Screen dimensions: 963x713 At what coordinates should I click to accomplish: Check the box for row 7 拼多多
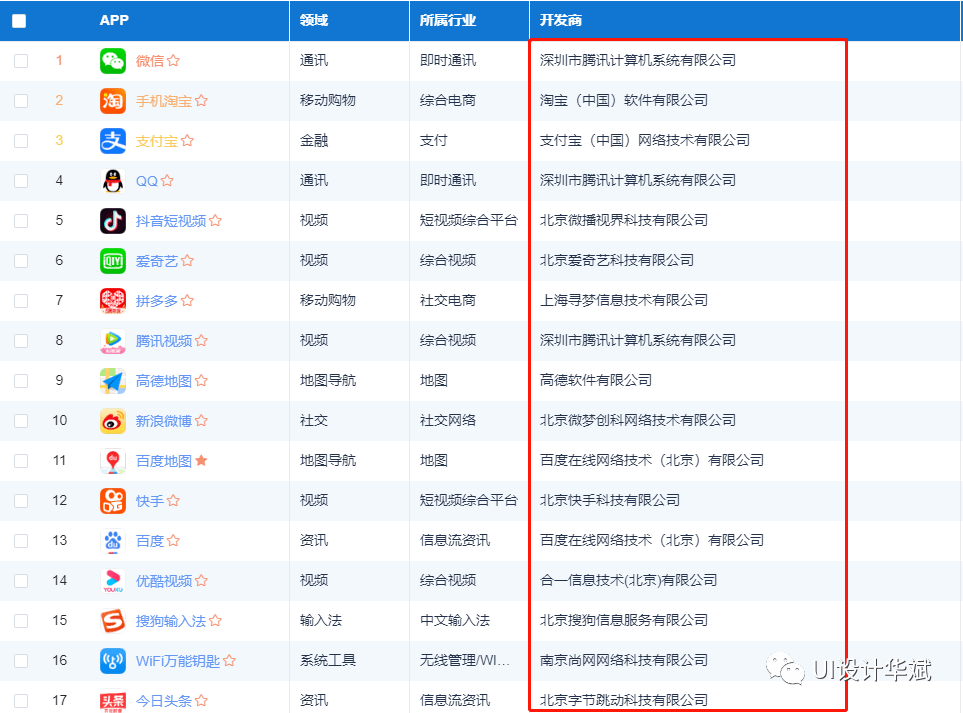coord(21,300)
